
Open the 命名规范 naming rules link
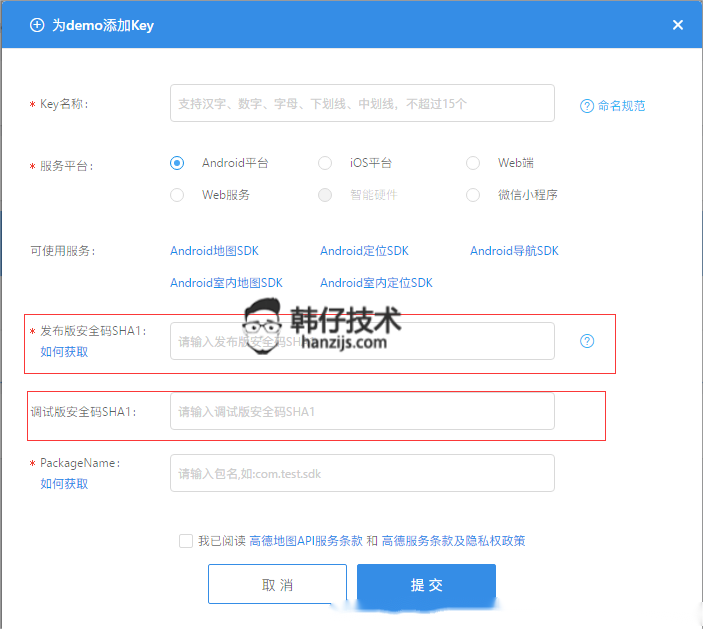tap(621, 106)
